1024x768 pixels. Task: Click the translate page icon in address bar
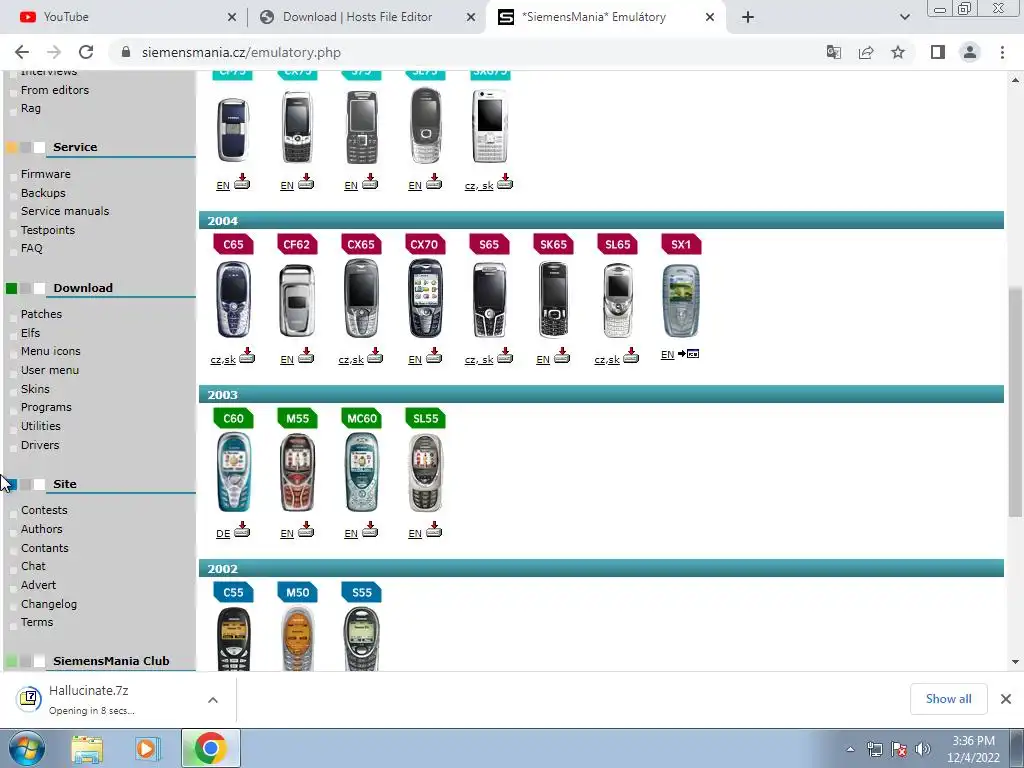[833, 52]
